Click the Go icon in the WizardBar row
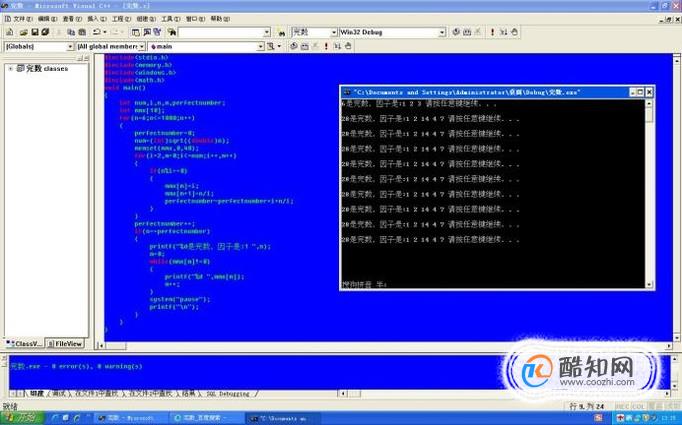Screen dimensions: 682x425 click(x=337, y=46)
